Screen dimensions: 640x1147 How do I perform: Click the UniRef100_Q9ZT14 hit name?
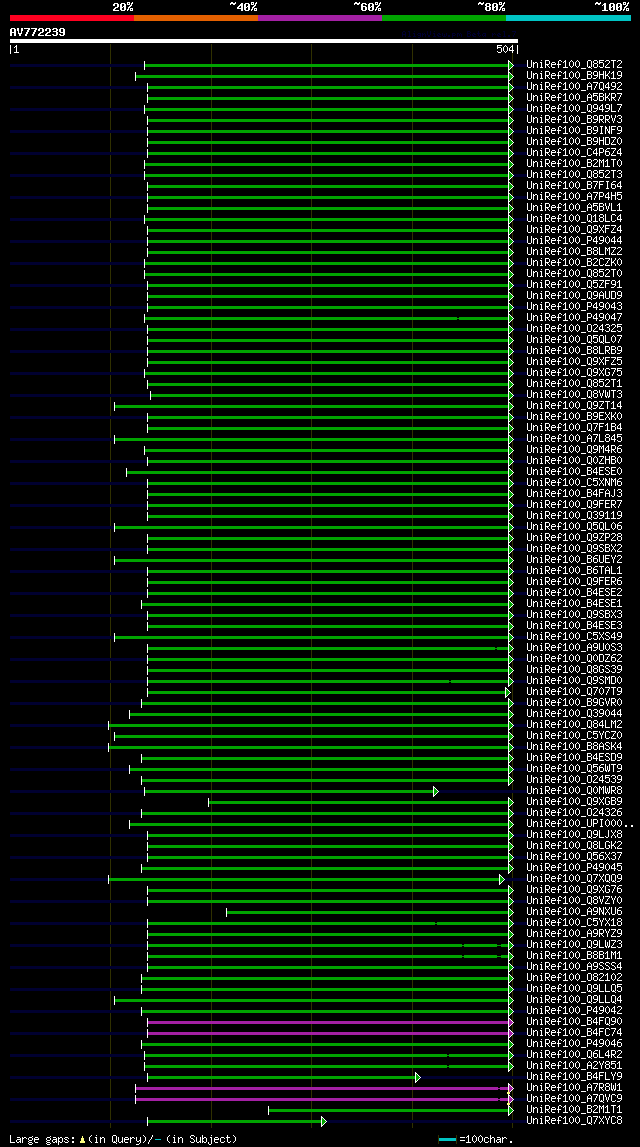click(574, 405)
